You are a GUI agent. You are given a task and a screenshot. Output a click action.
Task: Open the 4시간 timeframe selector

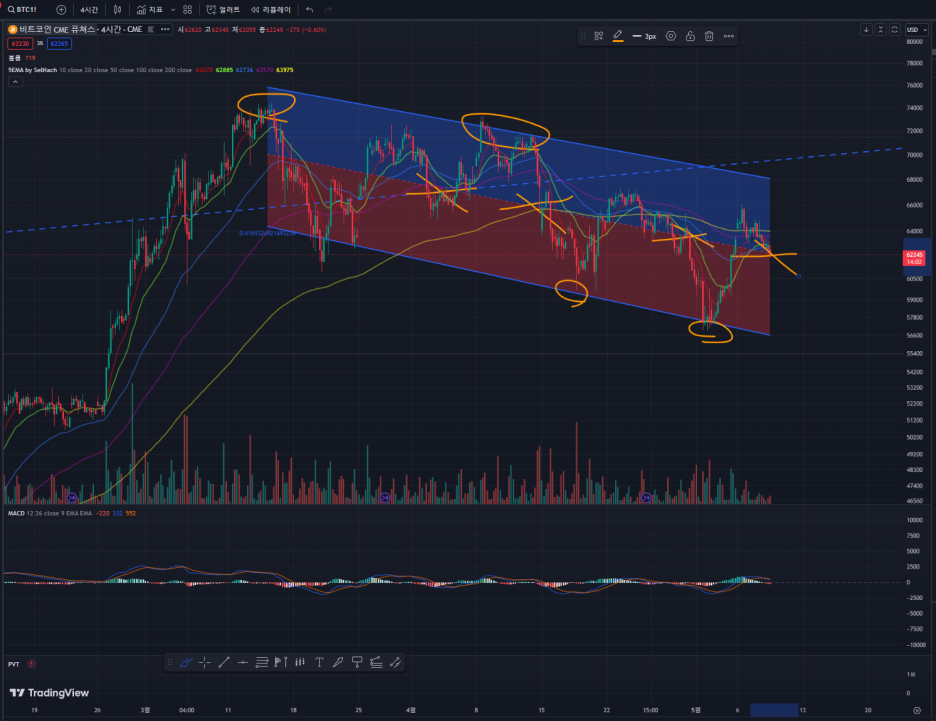pyautogui.click(x=89, y=10)
